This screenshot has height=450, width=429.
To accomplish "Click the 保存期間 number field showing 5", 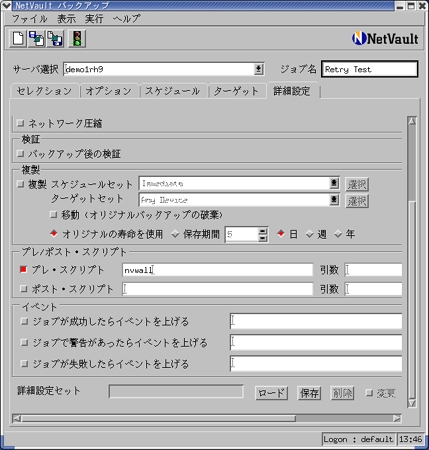I will click(242, 234).
